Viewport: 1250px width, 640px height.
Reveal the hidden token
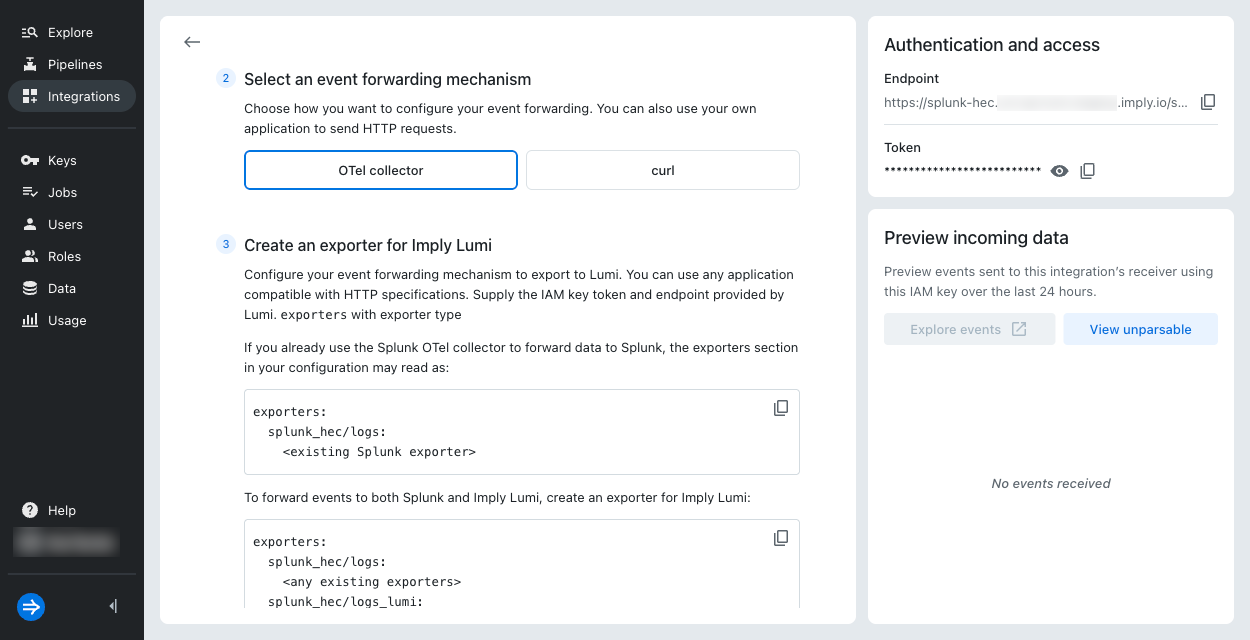[x=1060, y=171]
